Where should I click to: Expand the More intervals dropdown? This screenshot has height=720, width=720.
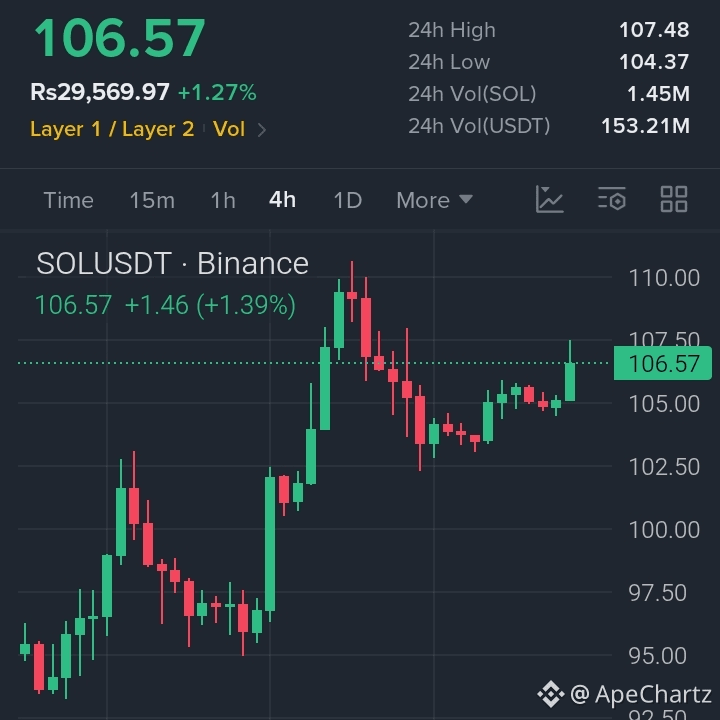tap(434, 200)
